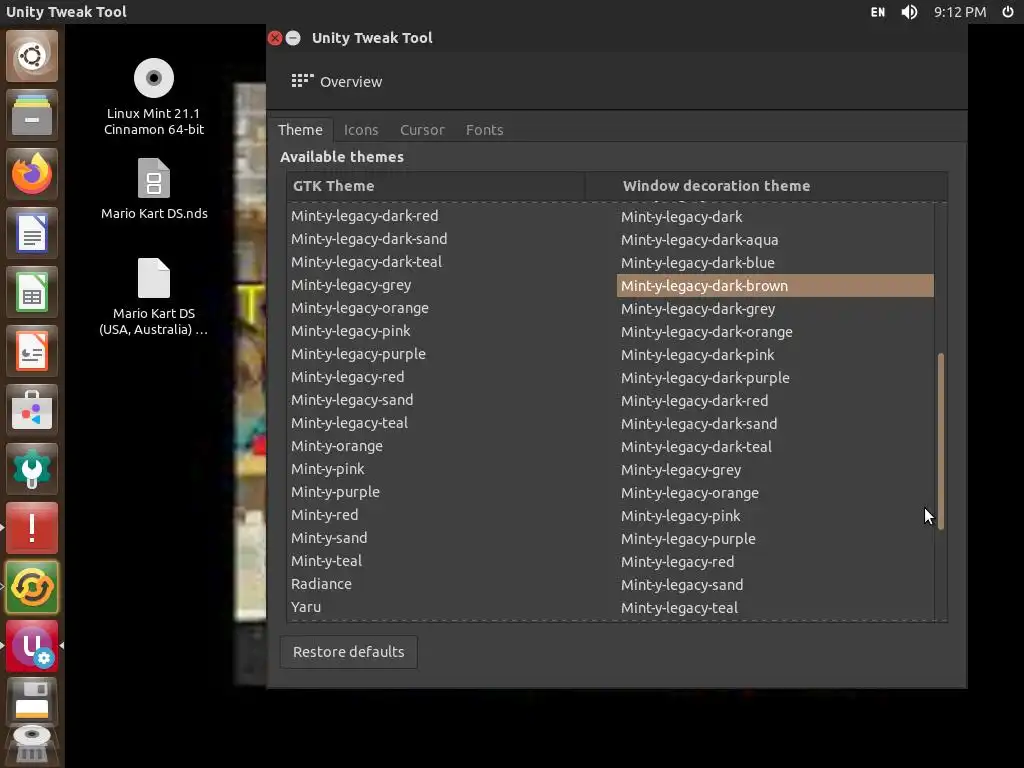Image resolution: width=1024 pixels, height=768 pixels.
Task: Select Mint-y-legacy-red window decoration
Action: [775, 562]
